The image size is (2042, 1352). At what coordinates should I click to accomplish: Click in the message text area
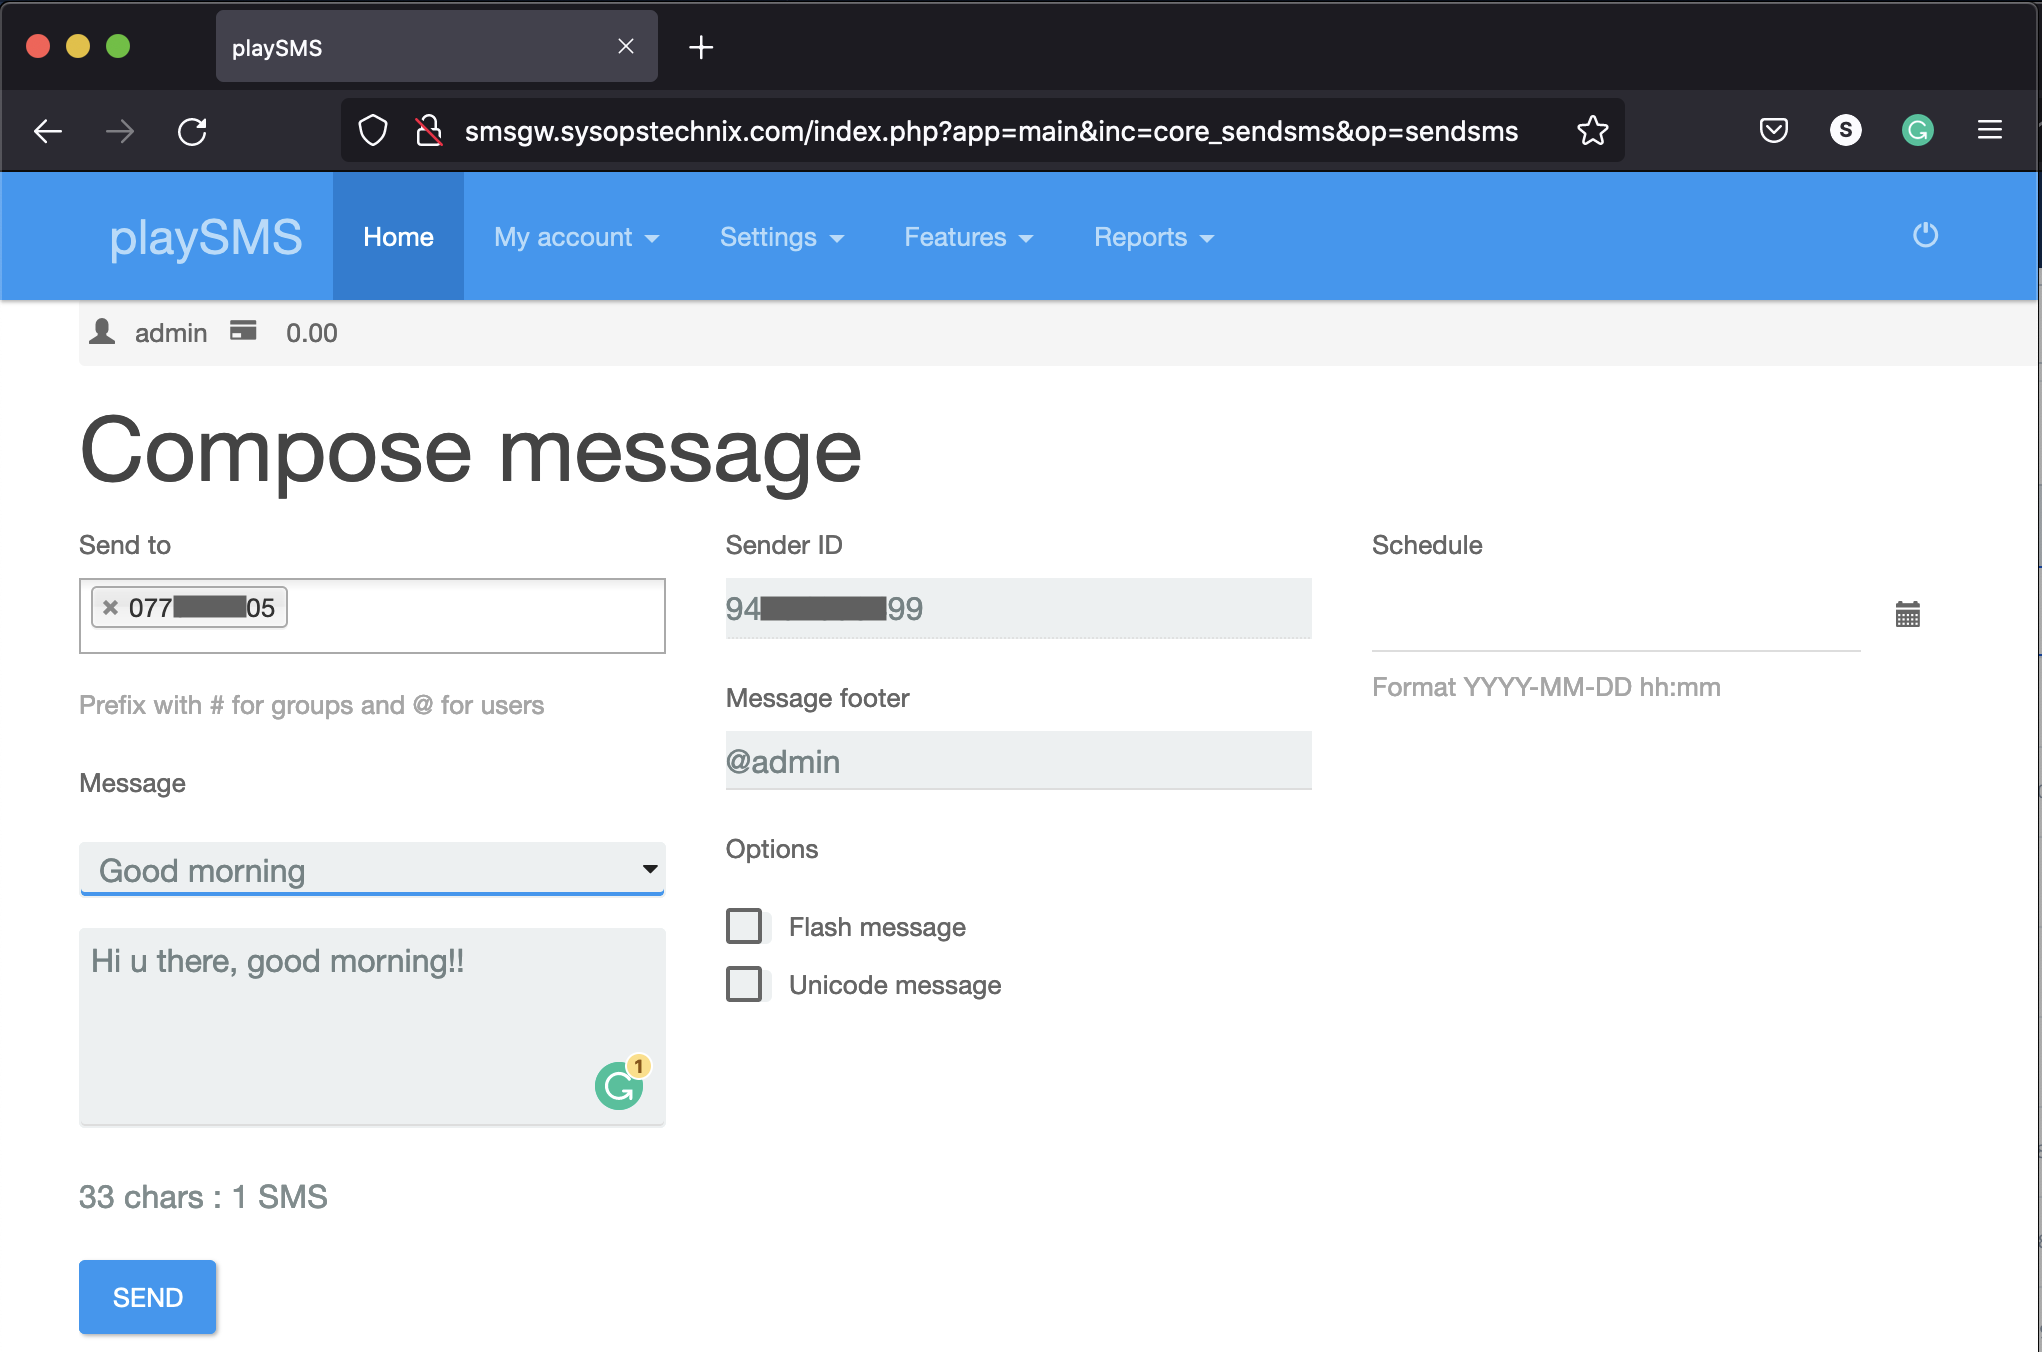(372, 1026)
